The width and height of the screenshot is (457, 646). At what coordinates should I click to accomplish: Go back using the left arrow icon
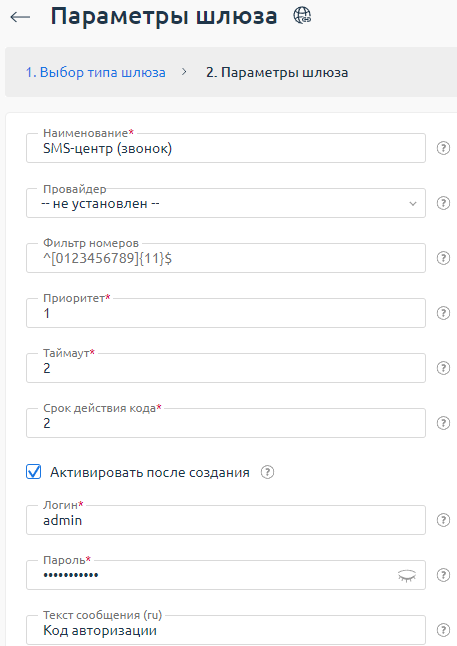20,17
